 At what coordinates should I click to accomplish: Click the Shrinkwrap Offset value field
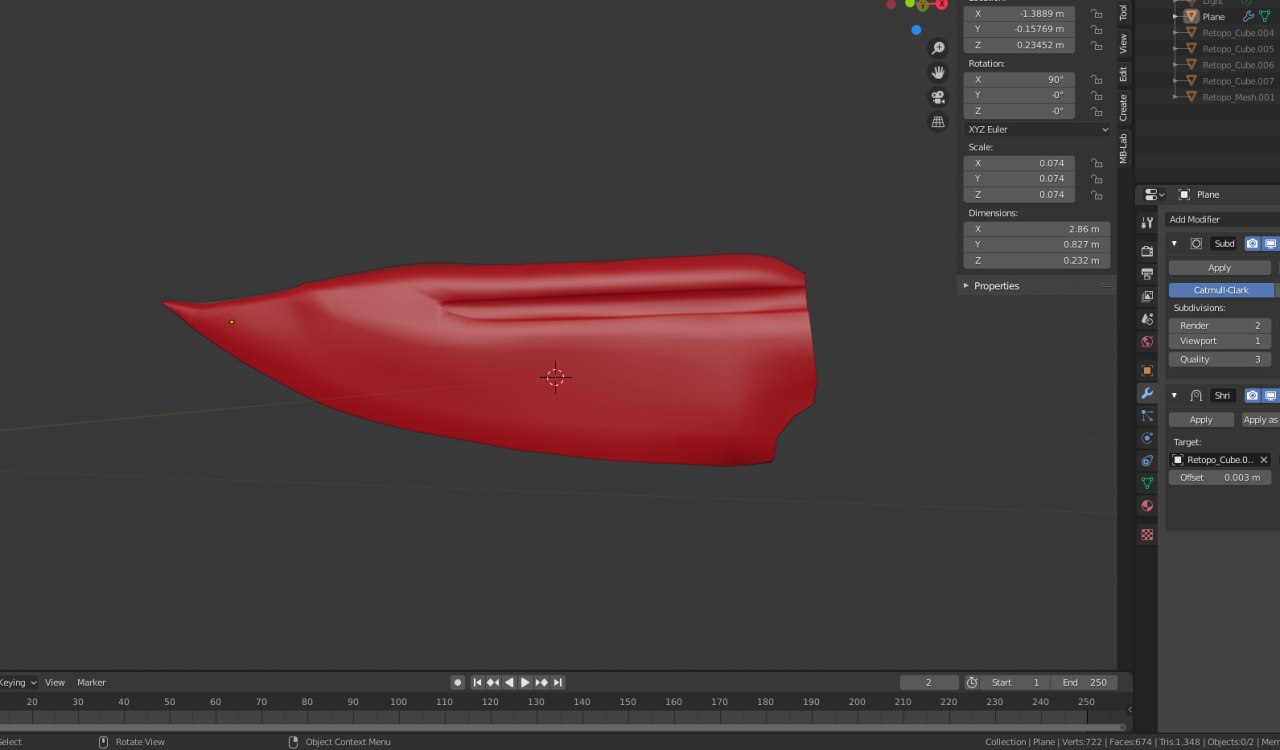click(1220, 478)
